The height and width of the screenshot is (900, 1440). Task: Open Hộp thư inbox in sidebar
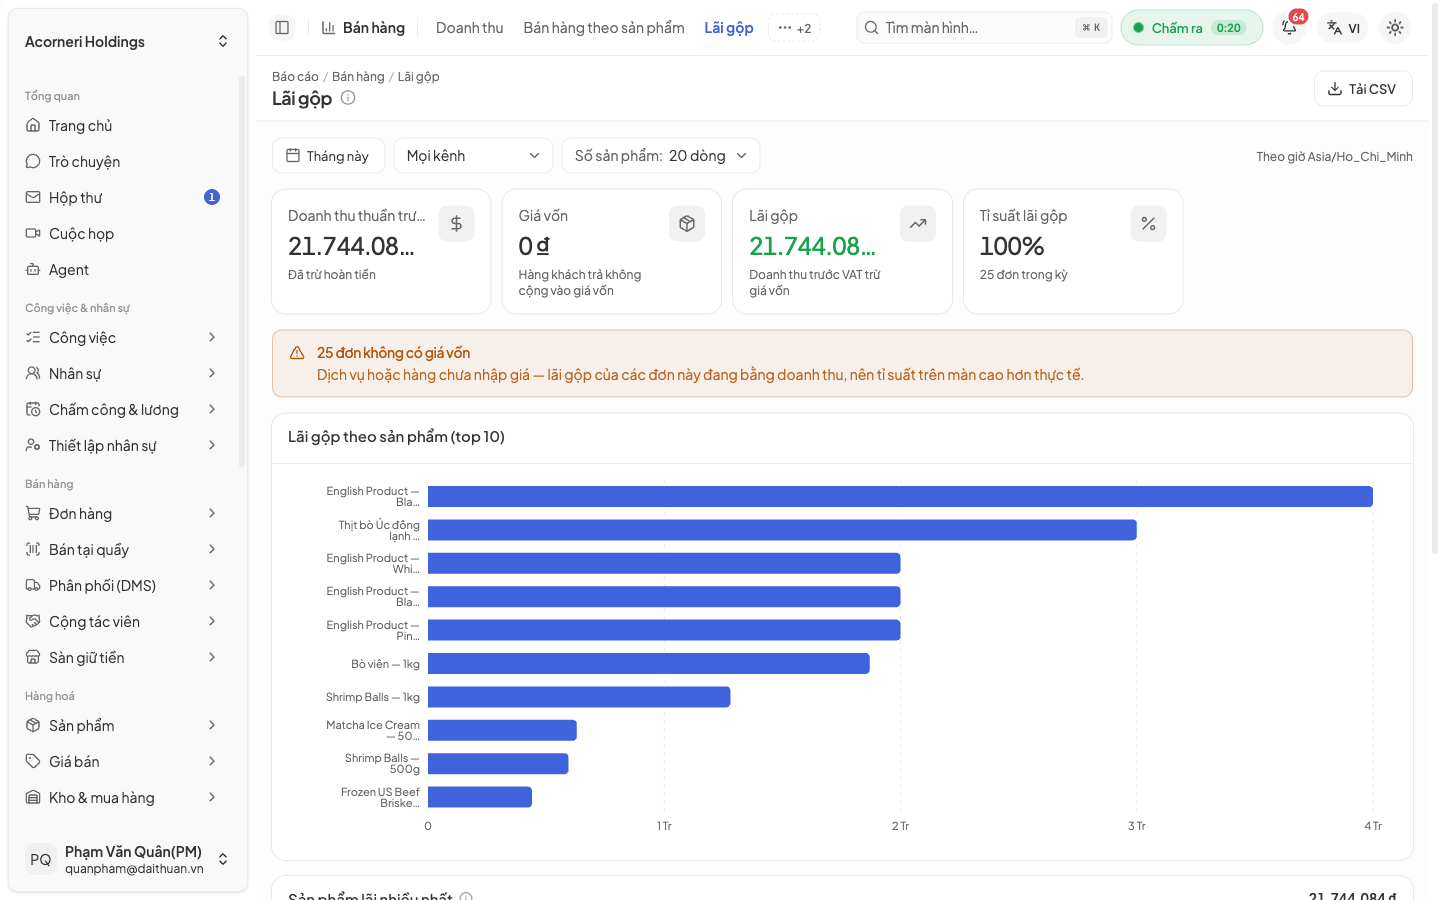(x=122, y=198)
